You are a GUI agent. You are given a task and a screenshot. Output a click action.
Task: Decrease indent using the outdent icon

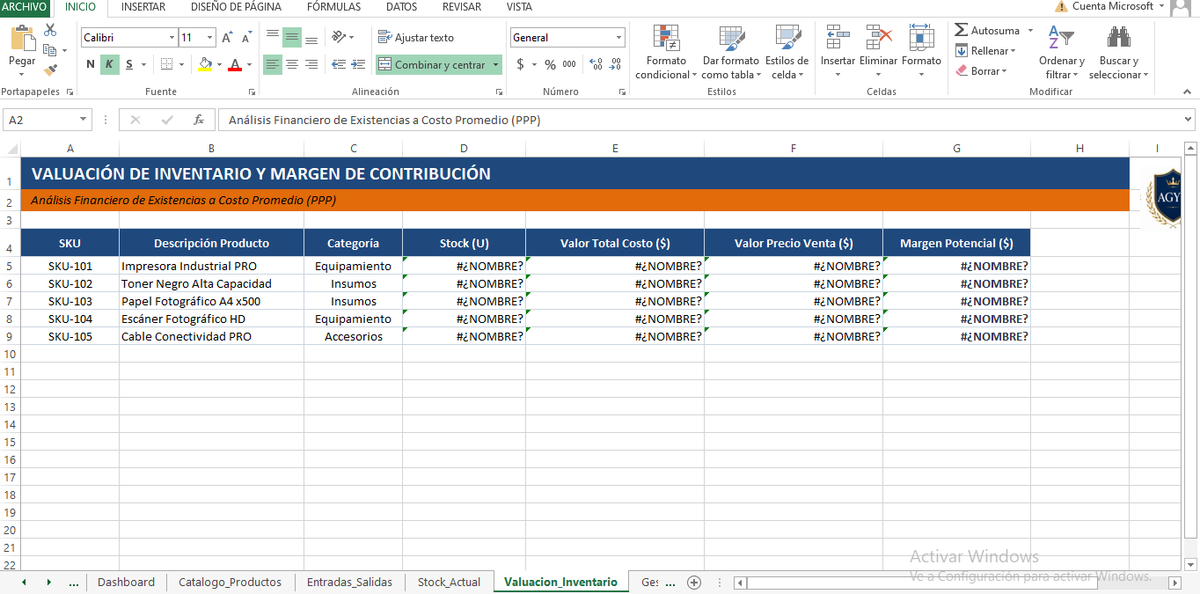tap(337, 65)
